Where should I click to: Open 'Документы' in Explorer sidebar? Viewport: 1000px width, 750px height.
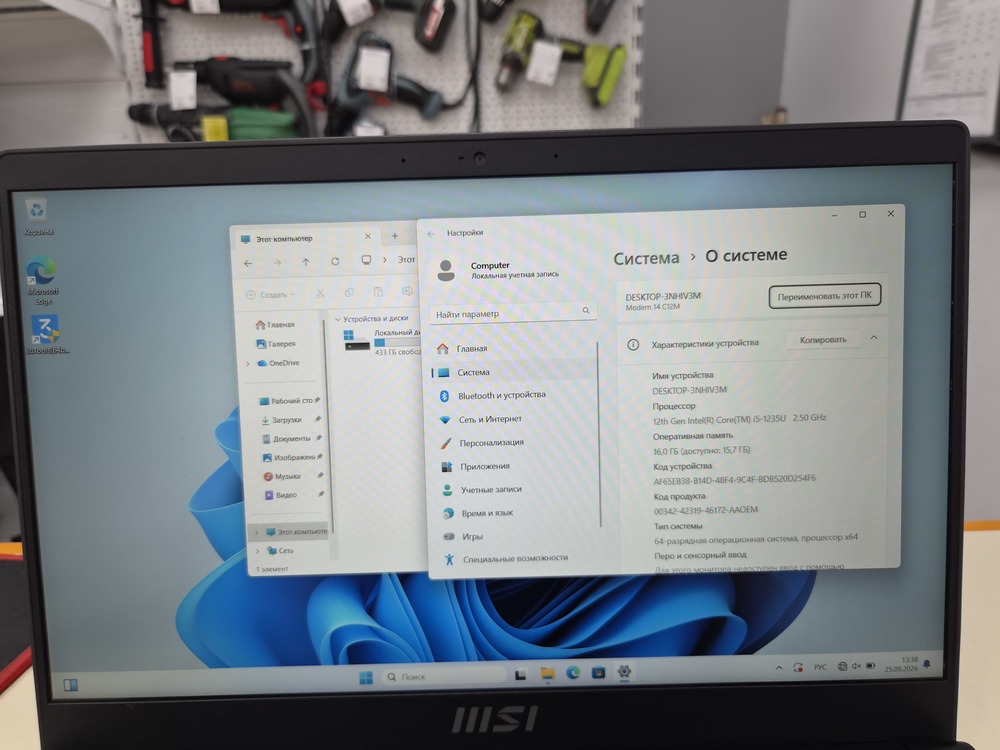click(x=286, y=439)
